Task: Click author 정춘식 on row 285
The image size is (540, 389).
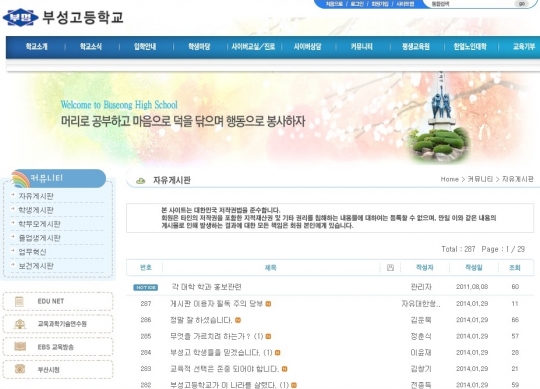Action: (x=421, y=336)
